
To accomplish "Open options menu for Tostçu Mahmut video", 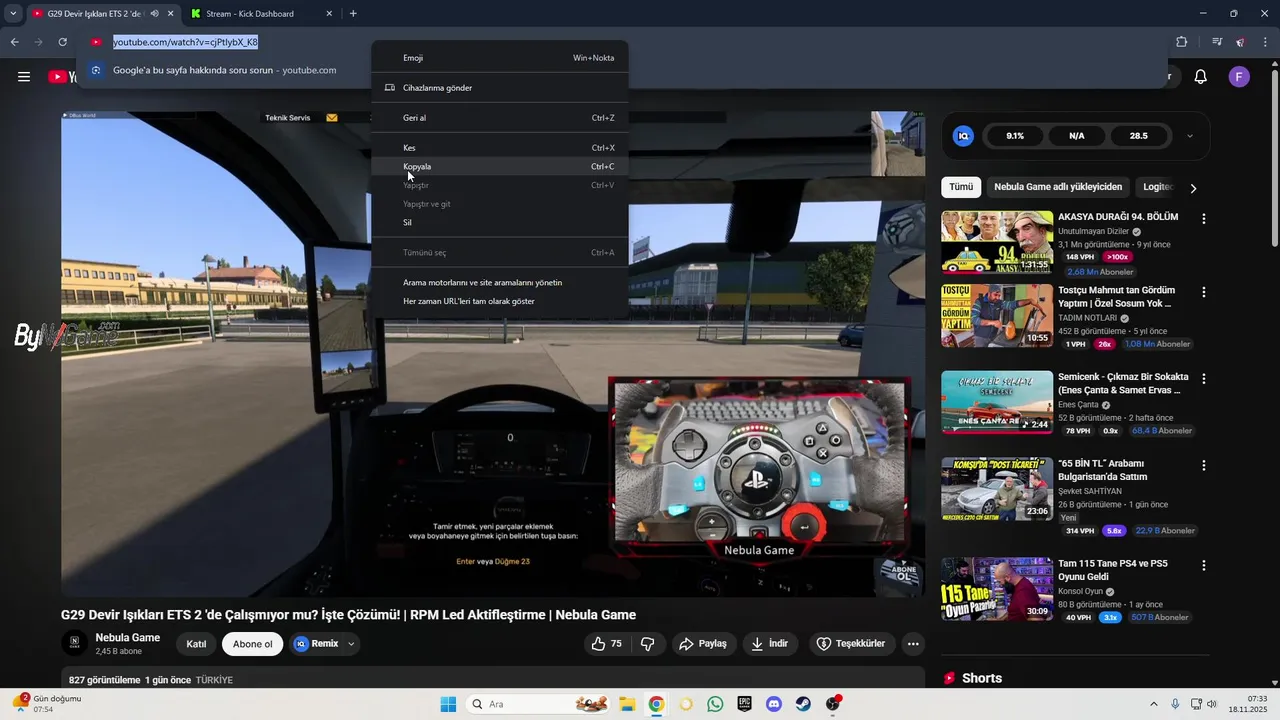I will click(x=1204, y=292).
